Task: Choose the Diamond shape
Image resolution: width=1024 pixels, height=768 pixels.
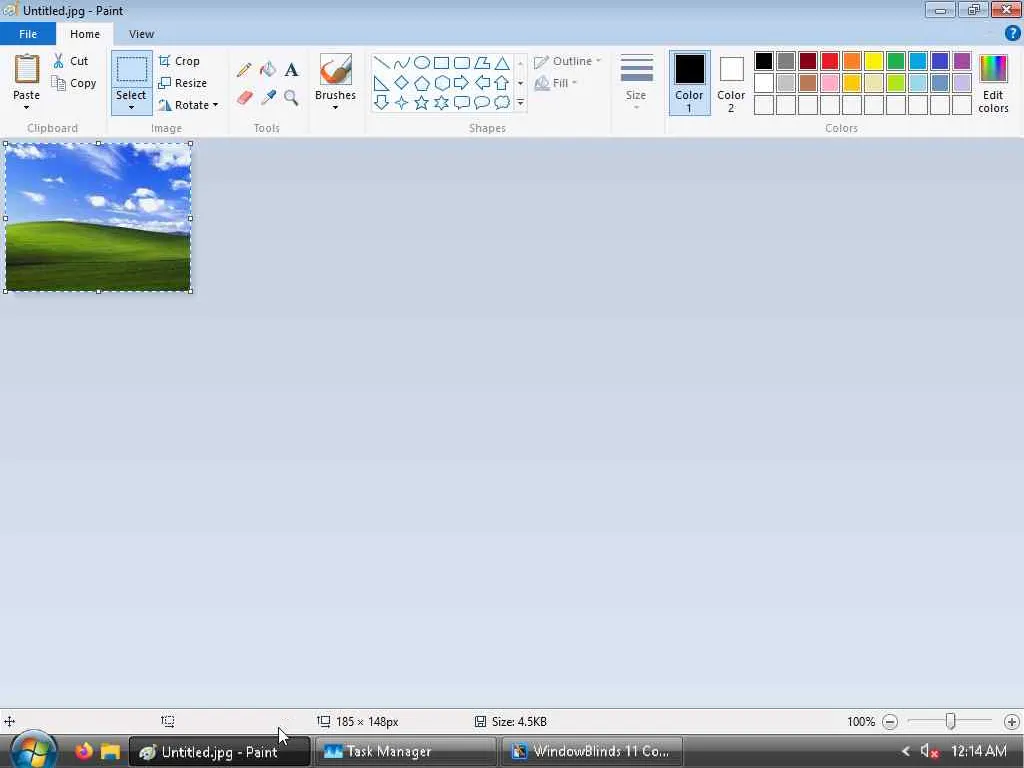Action: 402,83
